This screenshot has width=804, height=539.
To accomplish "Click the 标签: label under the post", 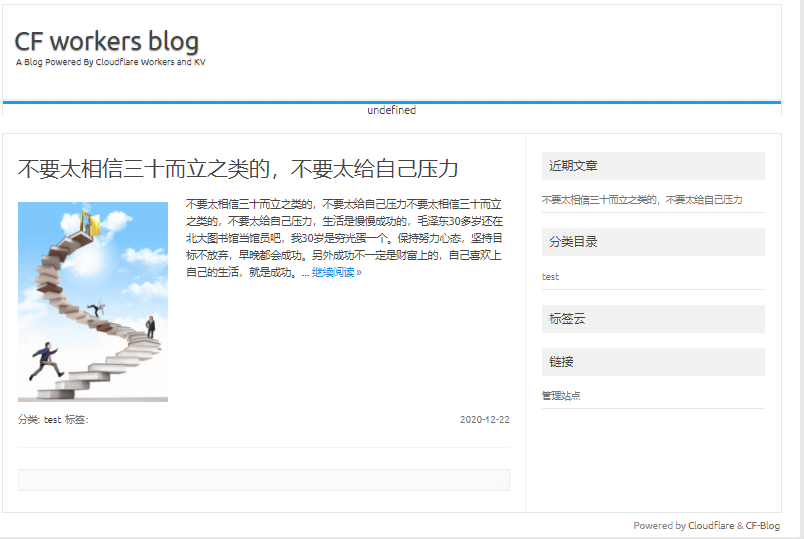I will pyautogui.click(x=77, y=420).
